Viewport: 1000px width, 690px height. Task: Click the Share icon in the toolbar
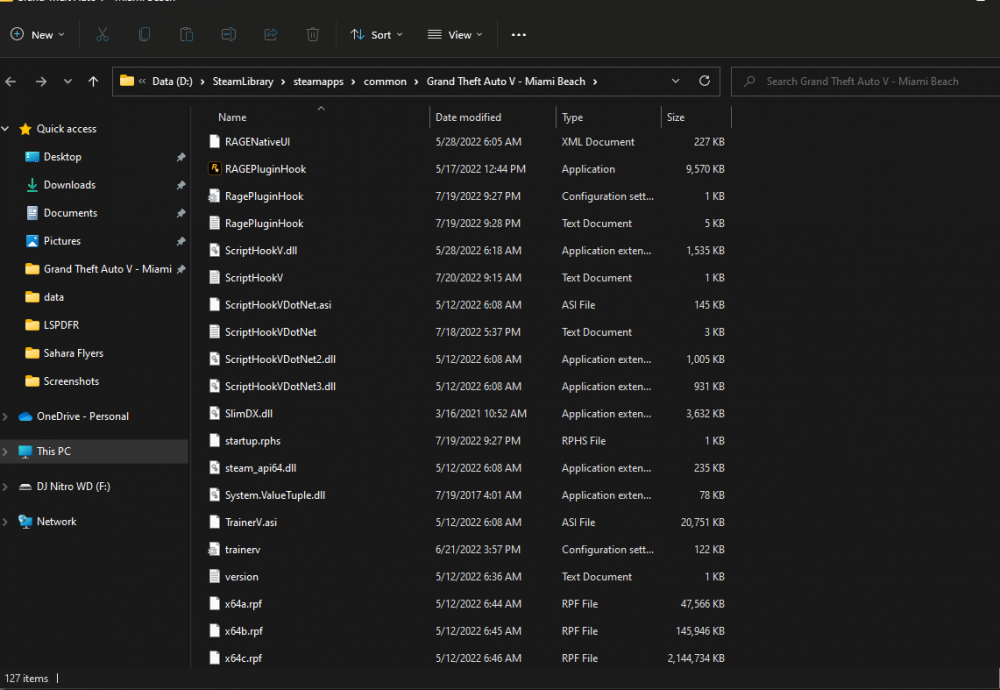coord(270,34)
